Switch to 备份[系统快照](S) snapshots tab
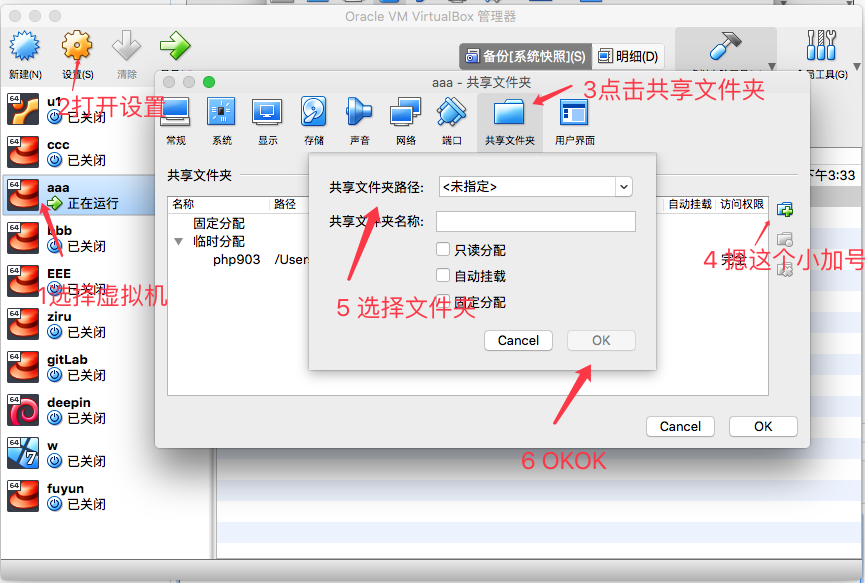Screen dimensions: 865x583 (525, 56)
